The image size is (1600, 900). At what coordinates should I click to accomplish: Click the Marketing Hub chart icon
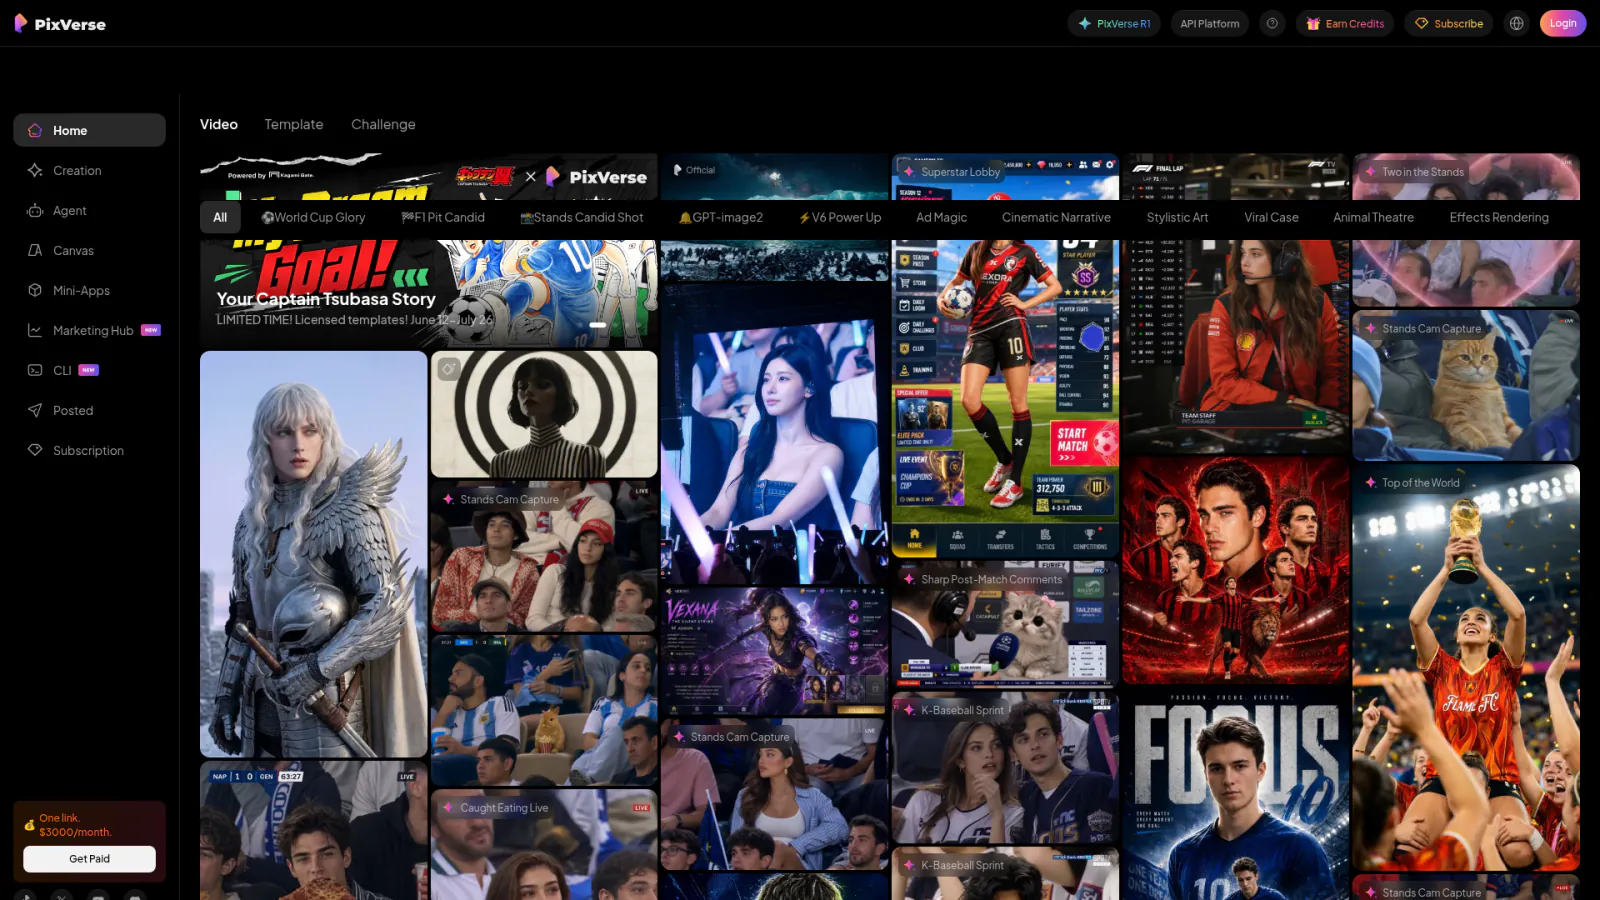click(35, 330)
